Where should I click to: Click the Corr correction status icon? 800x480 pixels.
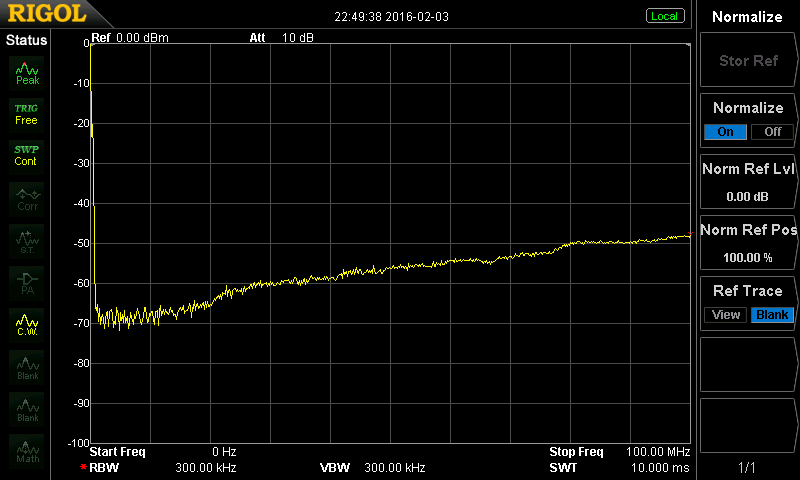point(27,198)
